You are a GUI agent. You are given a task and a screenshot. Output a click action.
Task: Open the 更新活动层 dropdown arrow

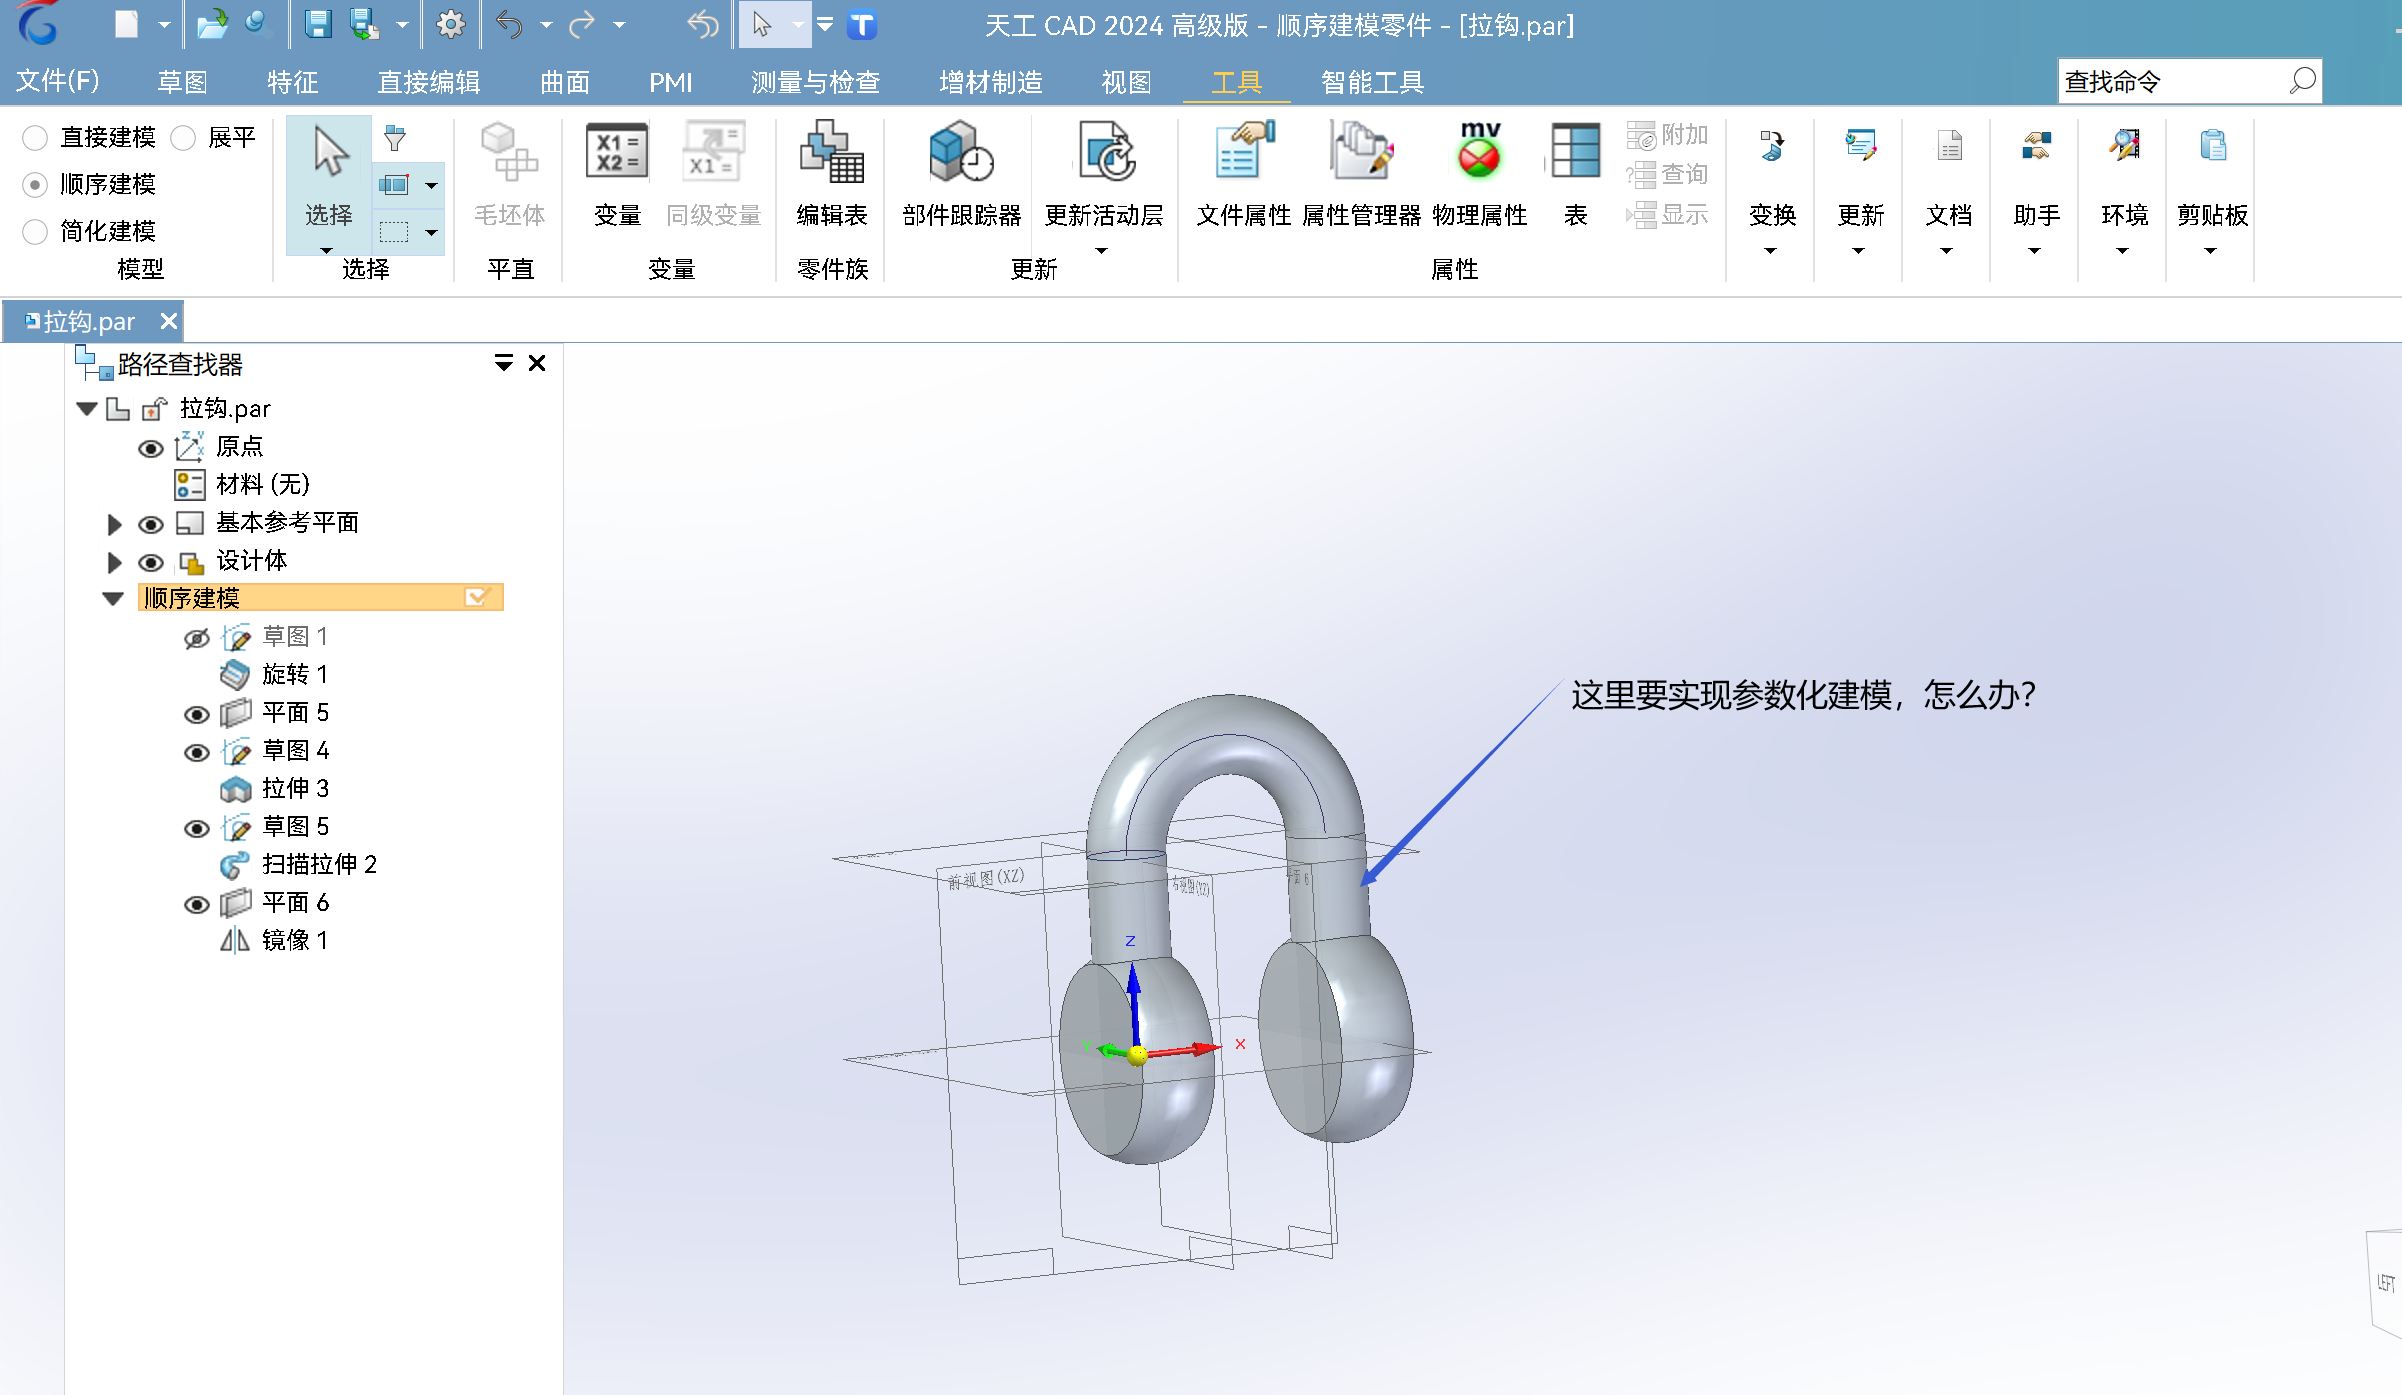pyautogui.click(x=1102, y=250)
